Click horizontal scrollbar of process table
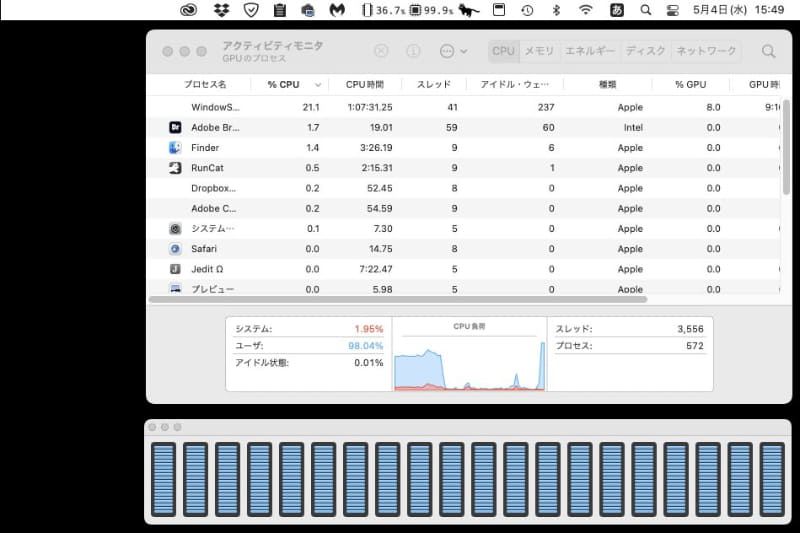This screenshot has height=533, width=800. coord(398,299)
